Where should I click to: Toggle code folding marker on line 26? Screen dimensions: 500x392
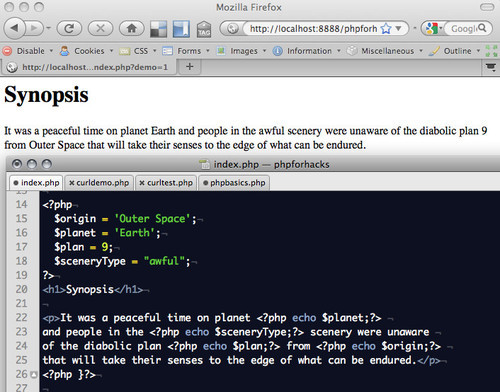click(x=34, y=375)
